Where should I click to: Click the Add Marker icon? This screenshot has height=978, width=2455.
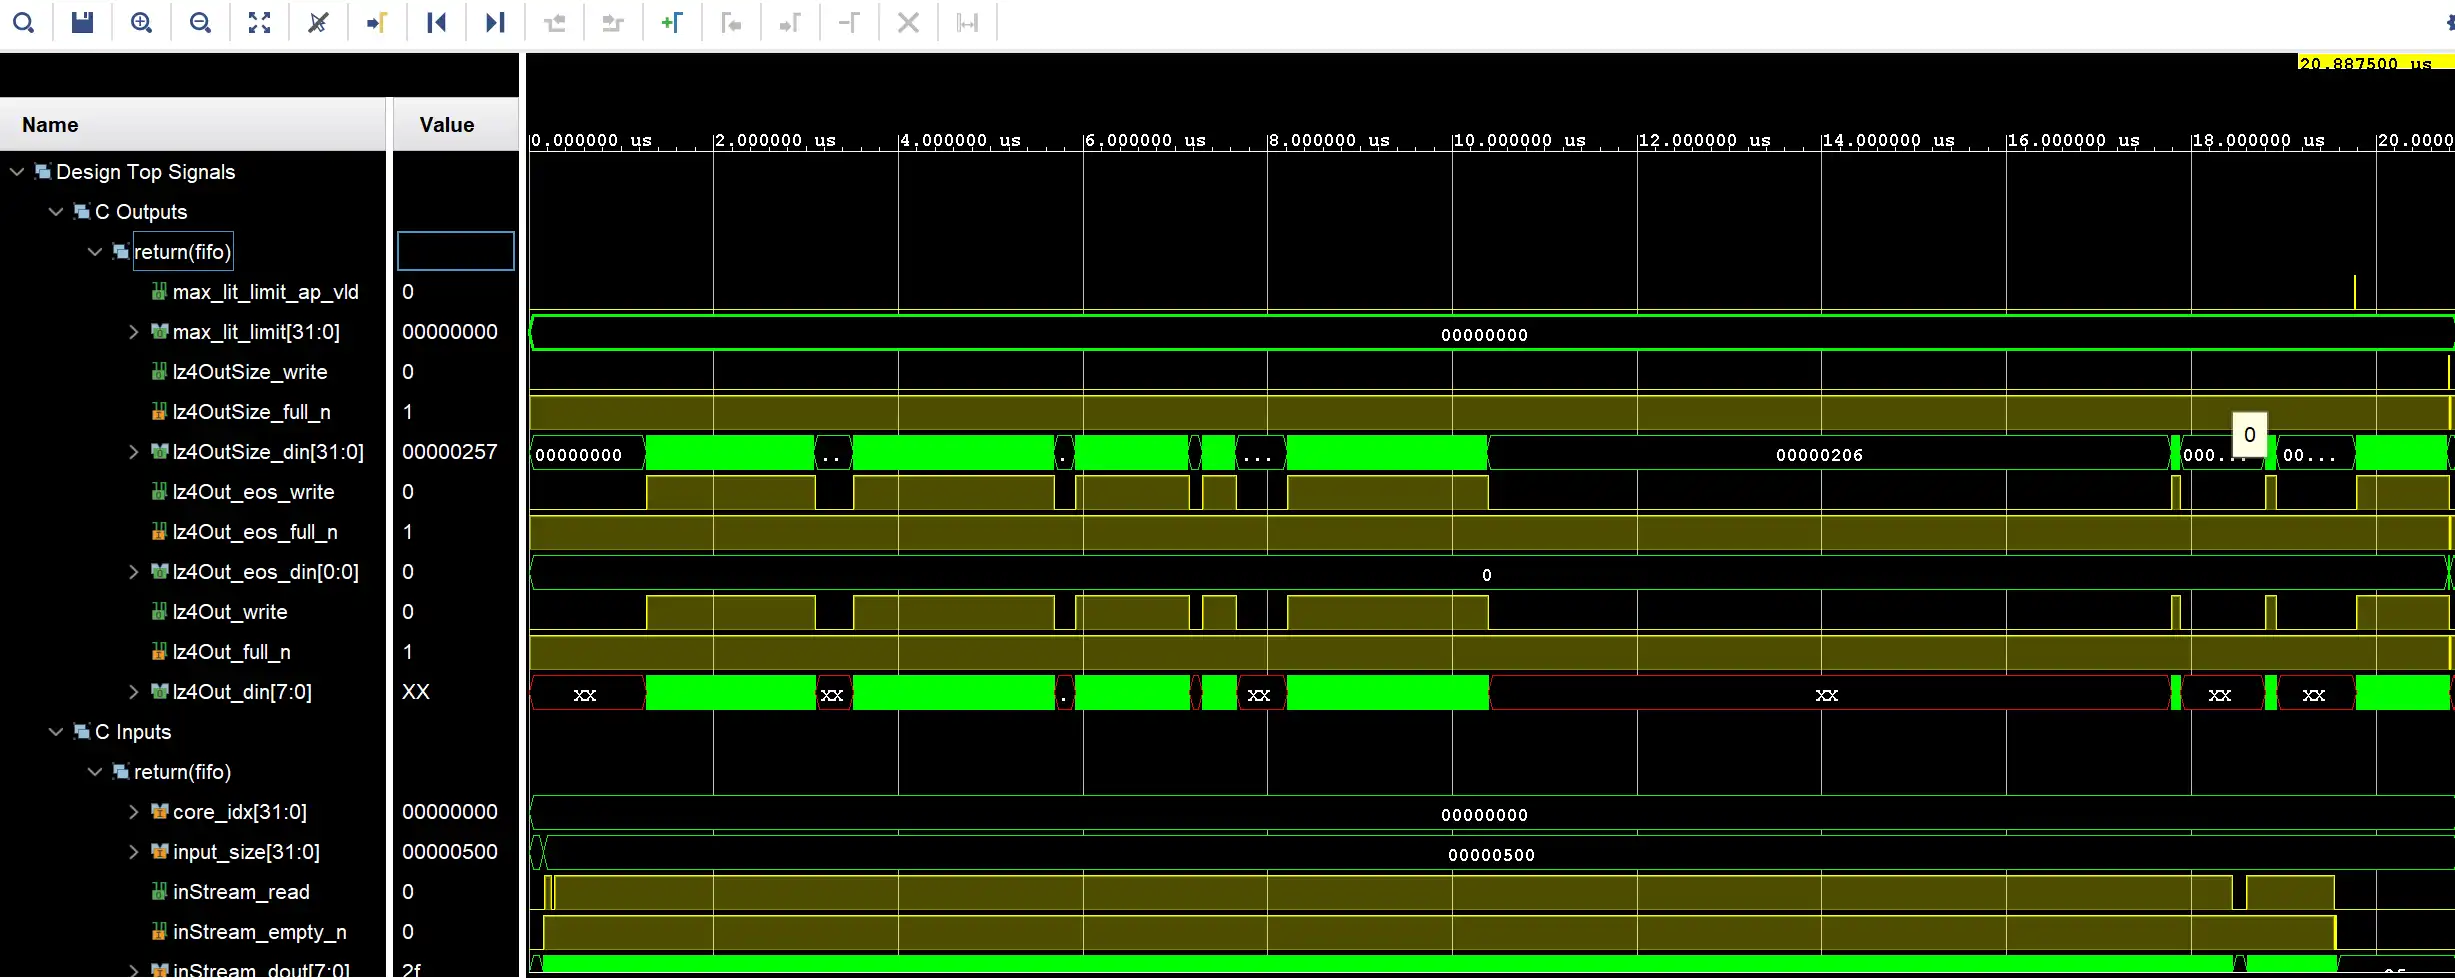pyautogui.click(x=672, y=22)
